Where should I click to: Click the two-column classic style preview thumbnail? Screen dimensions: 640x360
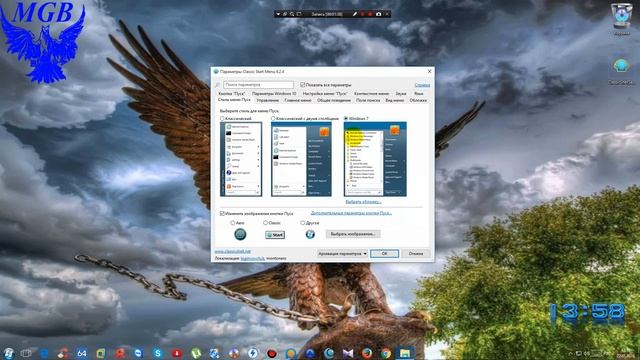click(301, 159)
